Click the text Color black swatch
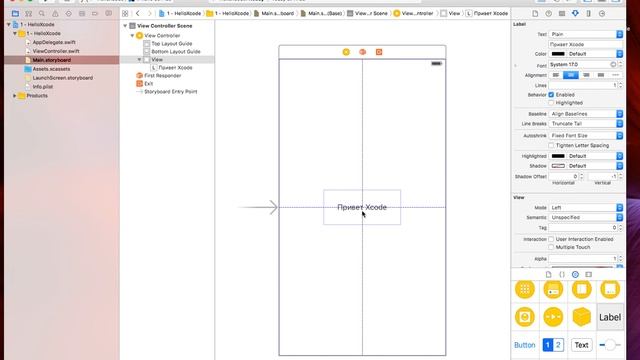Image resolution: width=640 pixels, height=360 pixels. 558,54
